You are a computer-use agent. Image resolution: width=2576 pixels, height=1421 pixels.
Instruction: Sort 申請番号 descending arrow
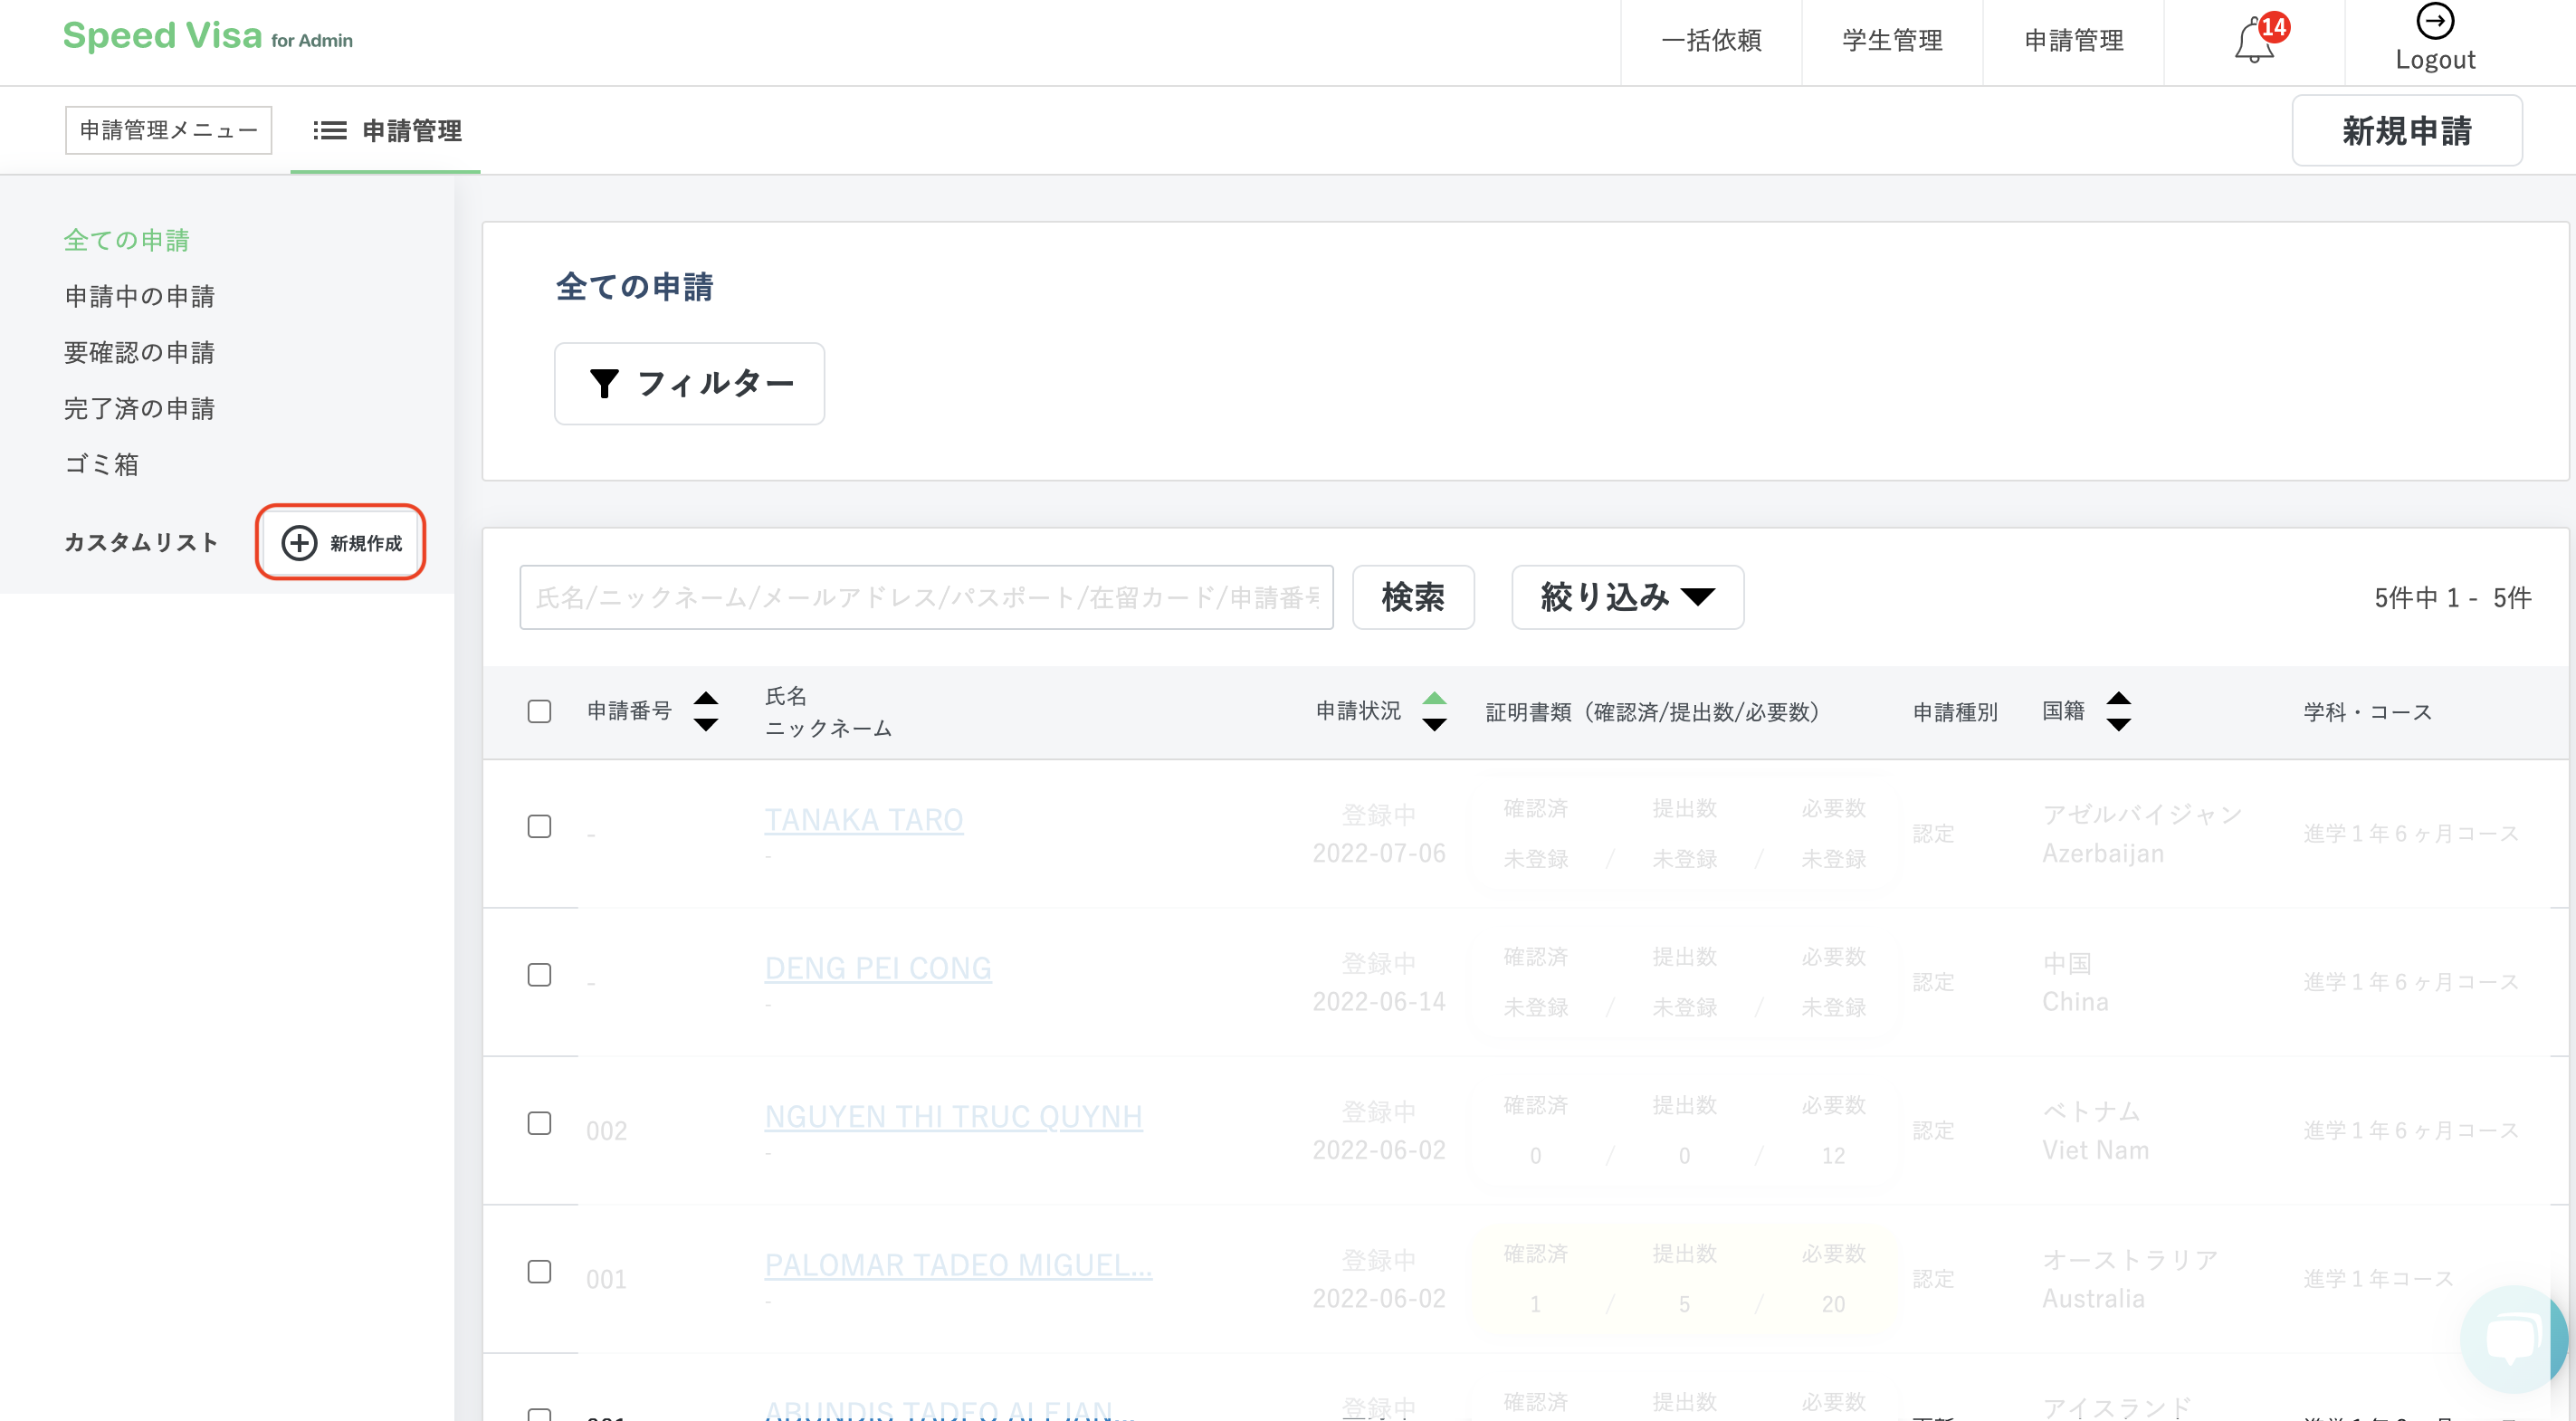tap(706, 724)
